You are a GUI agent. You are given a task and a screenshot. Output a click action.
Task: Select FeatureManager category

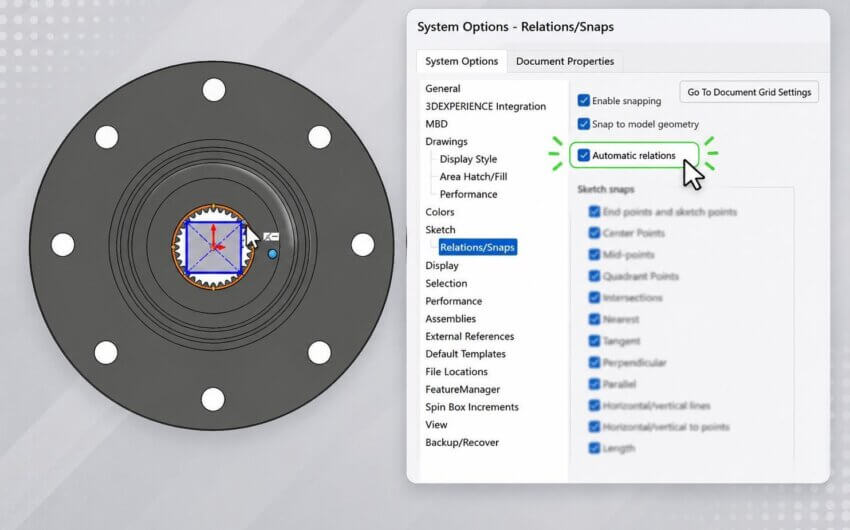(462, 389)
